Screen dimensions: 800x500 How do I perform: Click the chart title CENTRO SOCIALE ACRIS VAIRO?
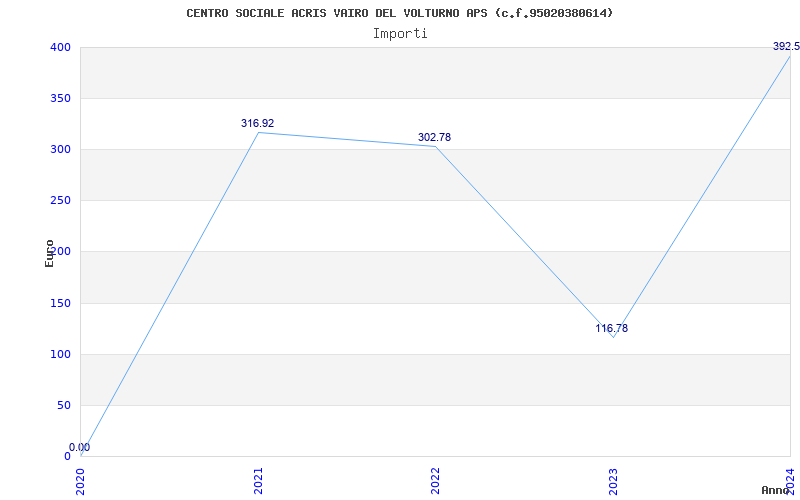[399, 13]
